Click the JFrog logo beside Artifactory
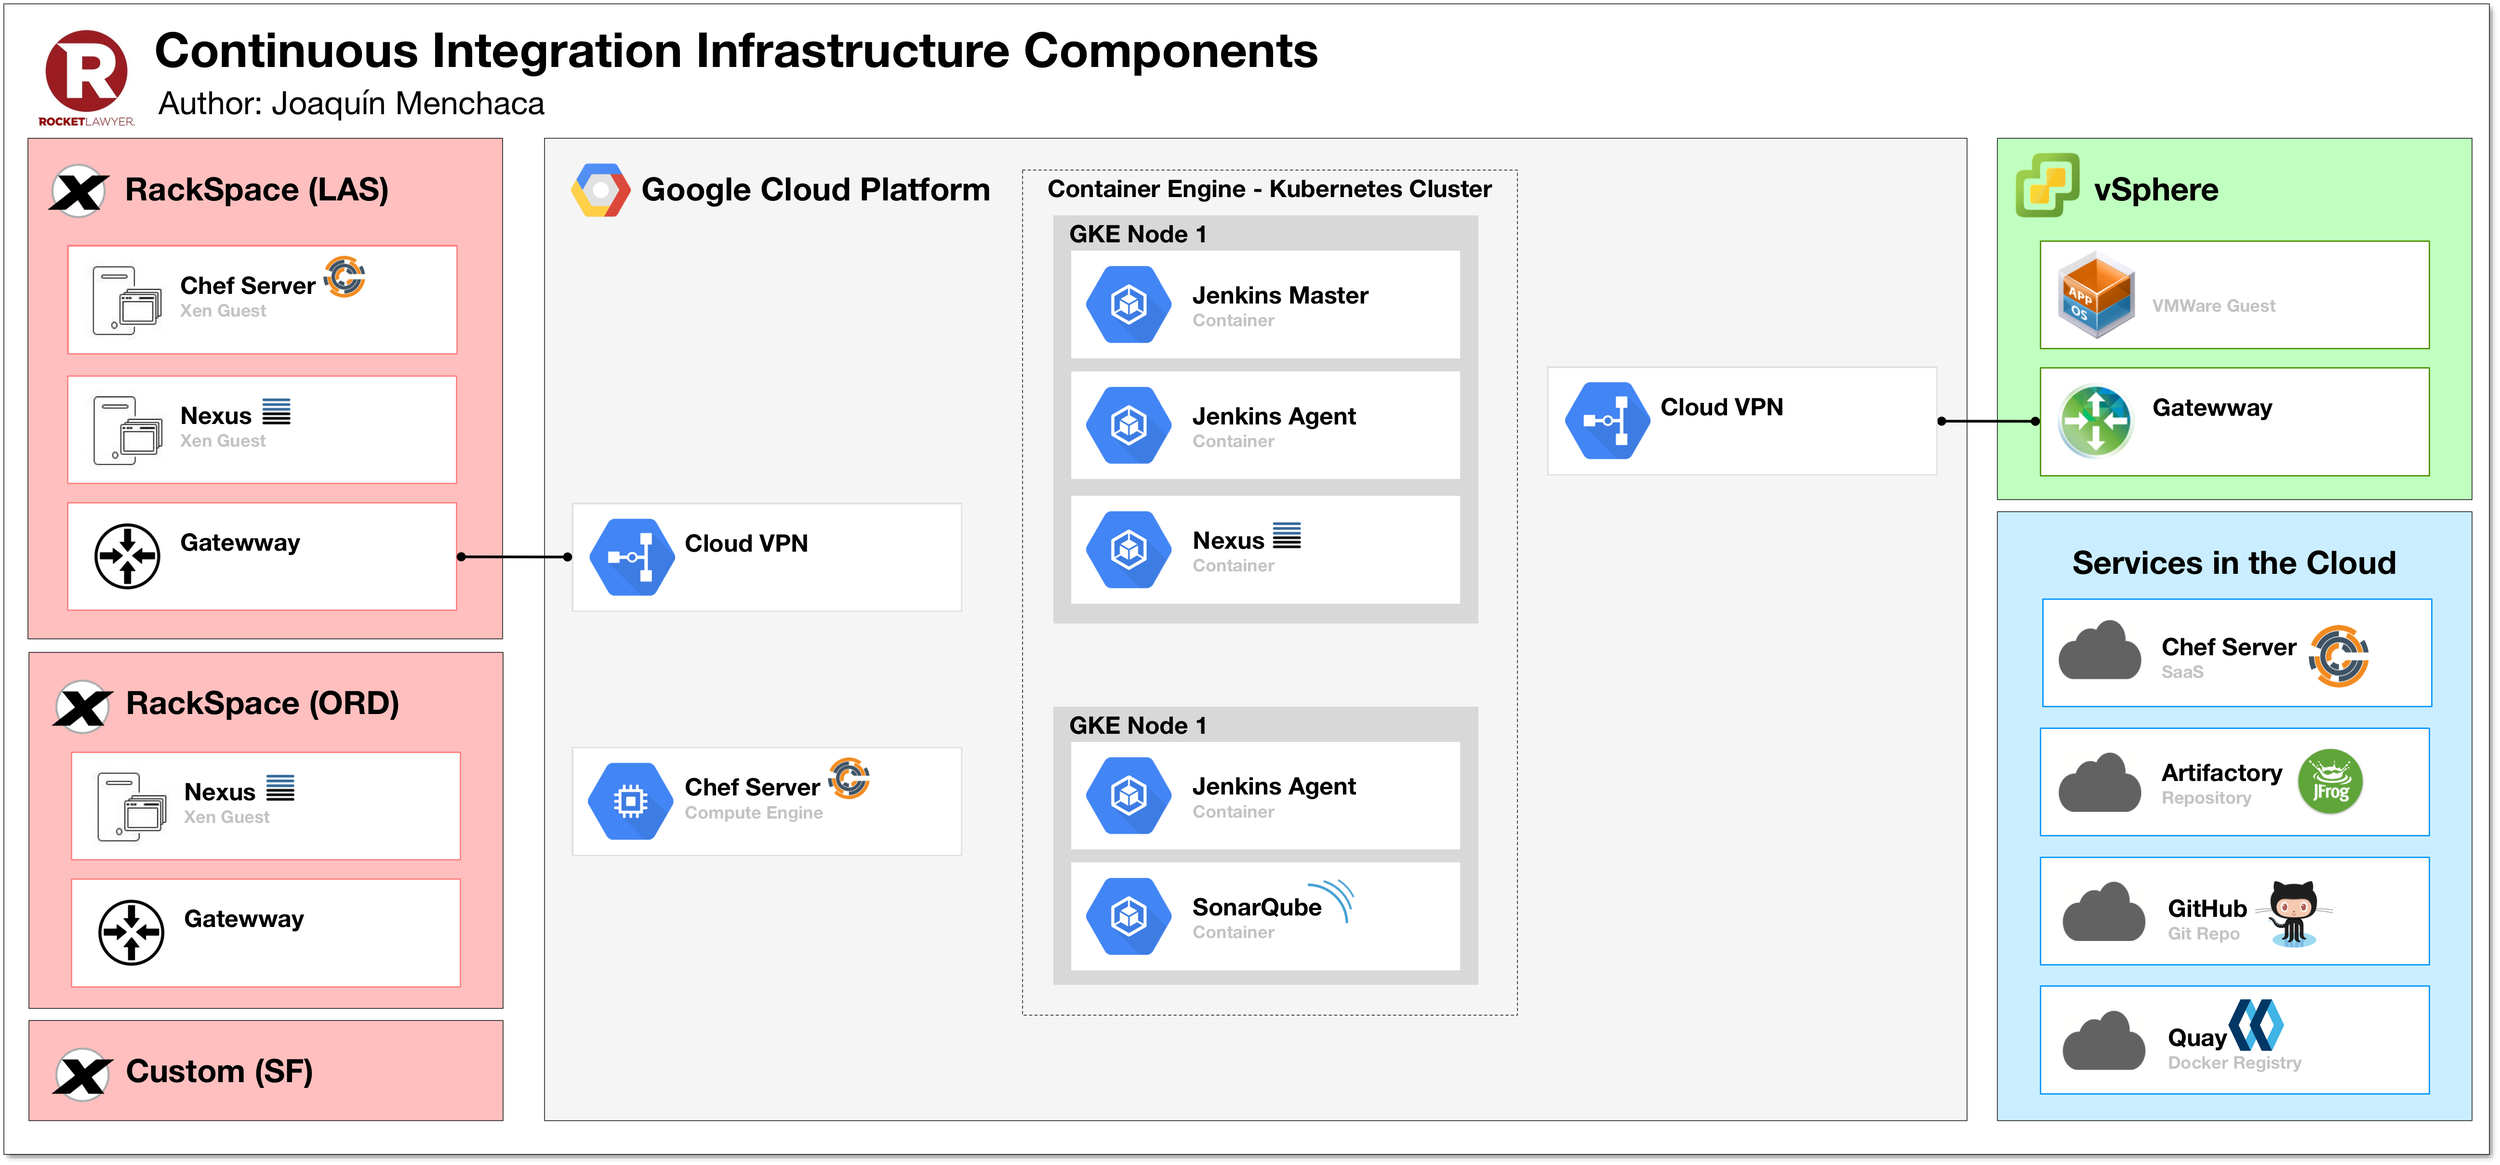2500x1165 pixels. click(x=2329, y=782)
